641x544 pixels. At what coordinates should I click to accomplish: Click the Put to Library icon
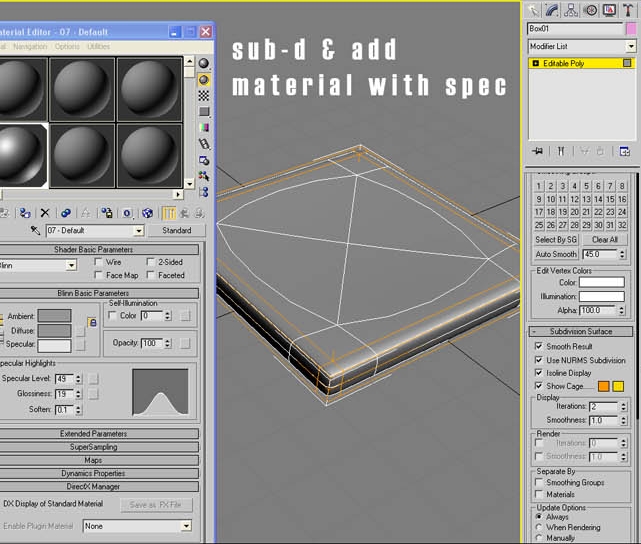click(x=107, y=213)
